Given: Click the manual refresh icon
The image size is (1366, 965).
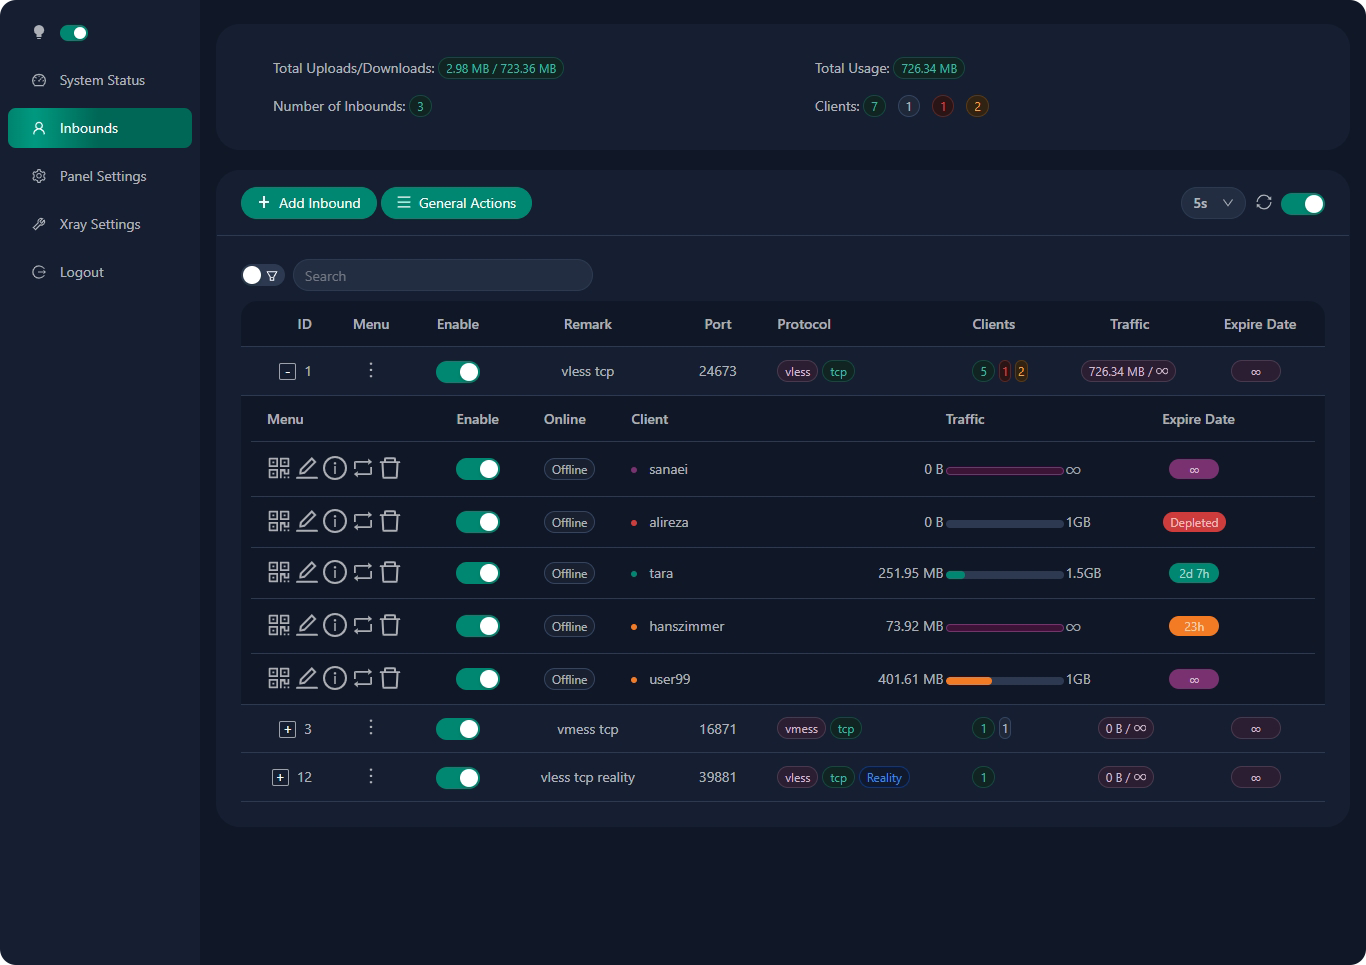Looking at the screenshot, I should point(1264,203).
